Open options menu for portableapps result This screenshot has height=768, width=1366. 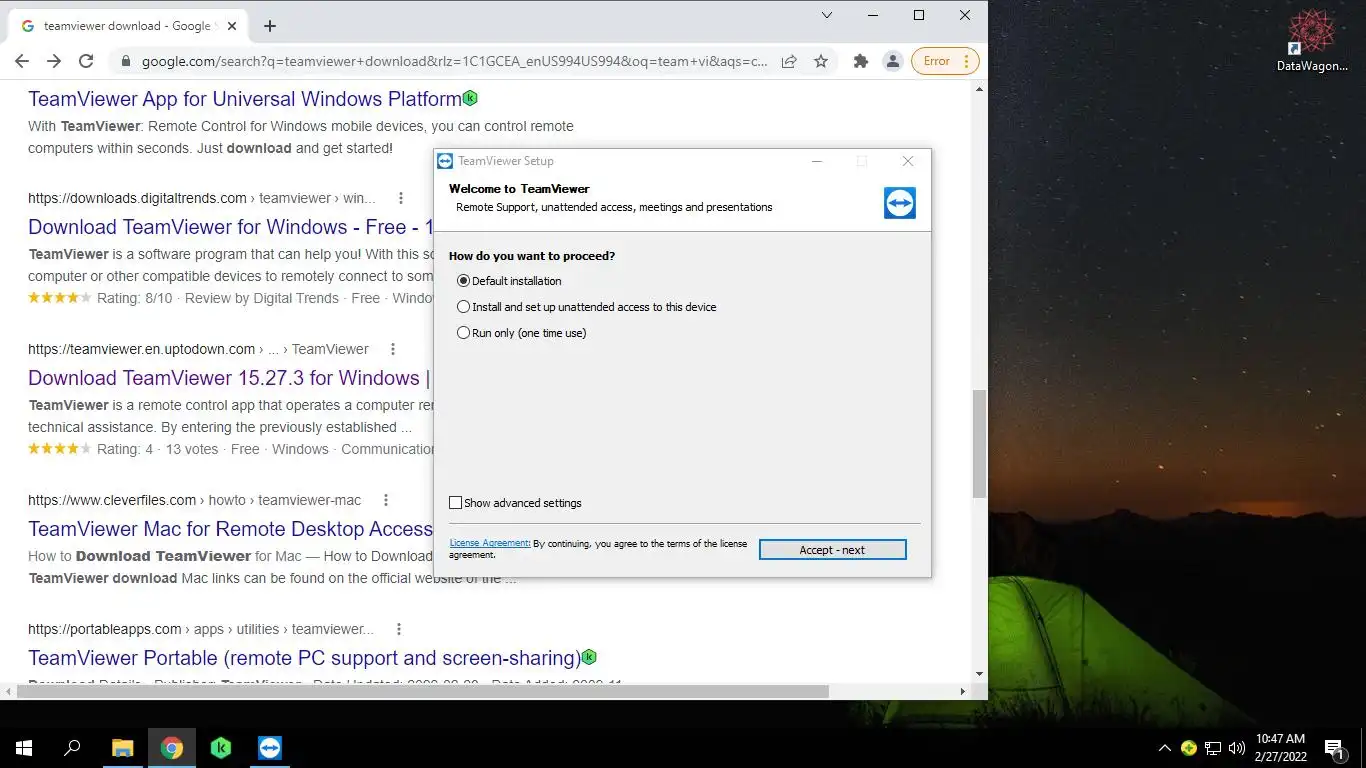(399, 629)
